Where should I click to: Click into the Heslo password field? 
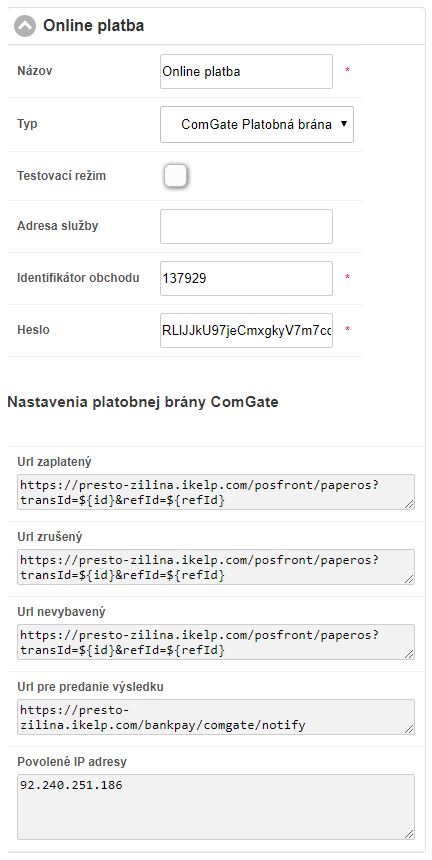tap(246, 330)
